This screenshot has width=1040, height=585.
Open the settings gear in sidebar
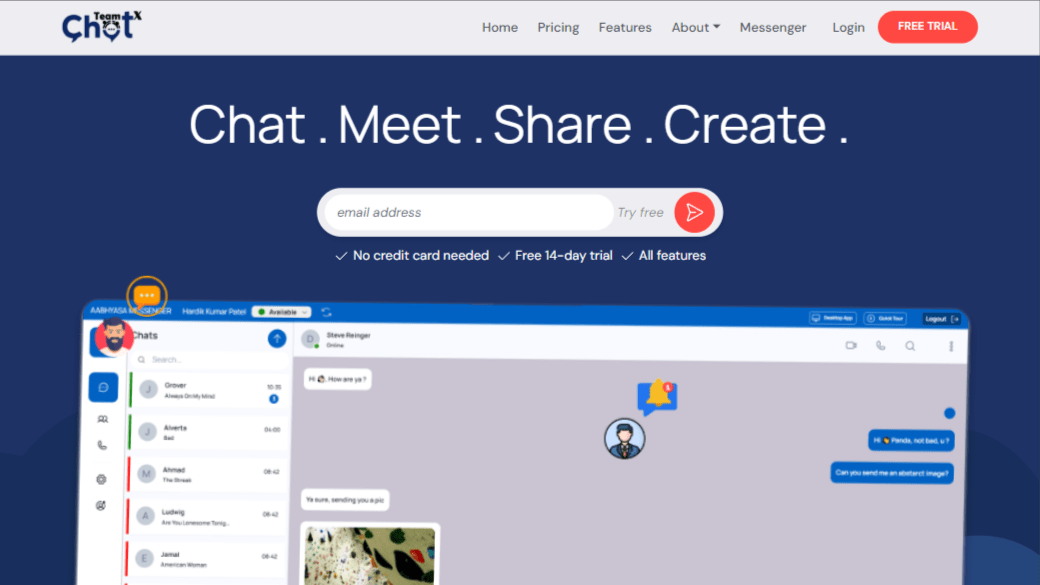pos(101,479)
